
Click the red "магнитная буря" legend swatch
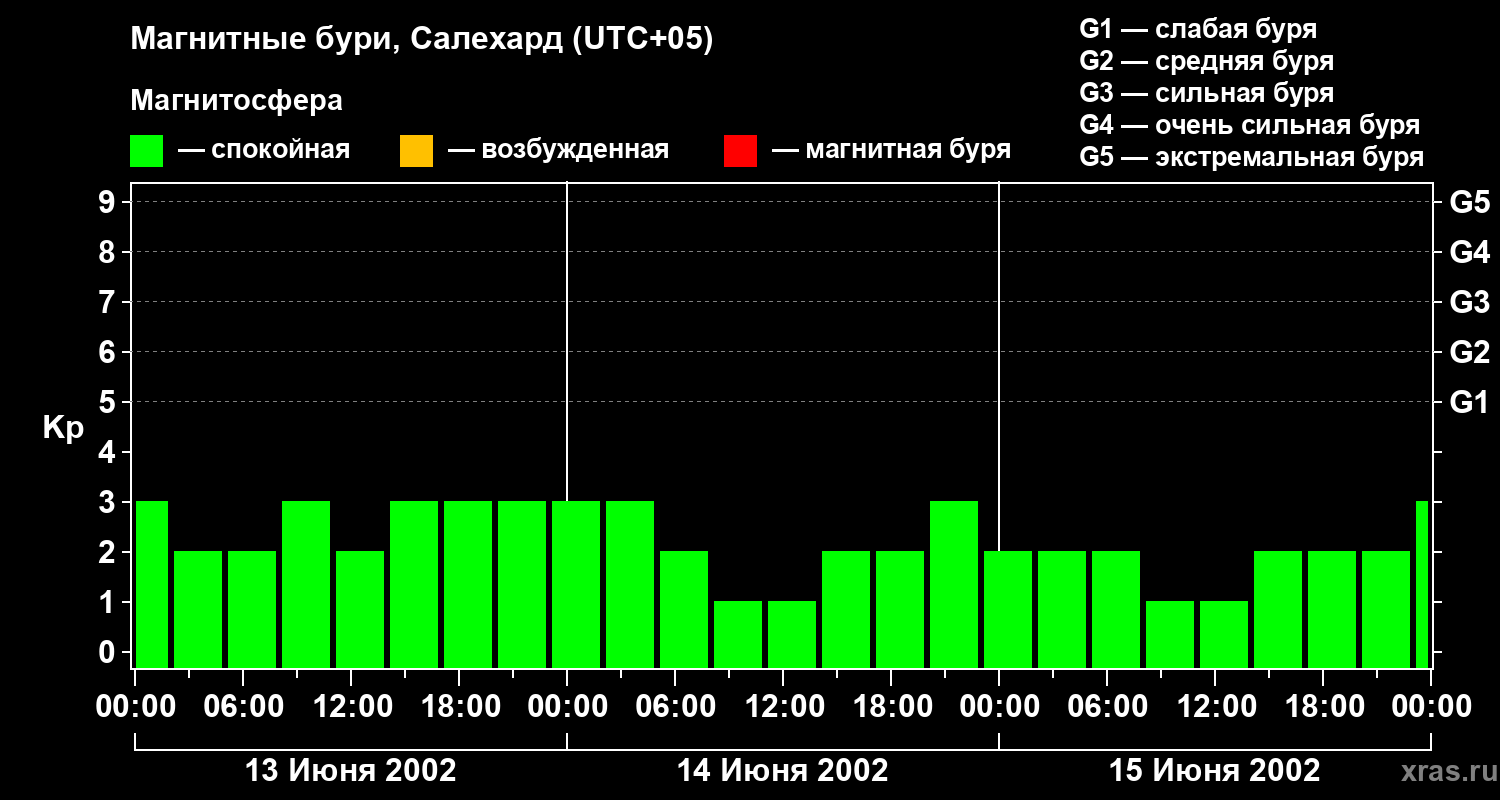[x=740, y=151]
